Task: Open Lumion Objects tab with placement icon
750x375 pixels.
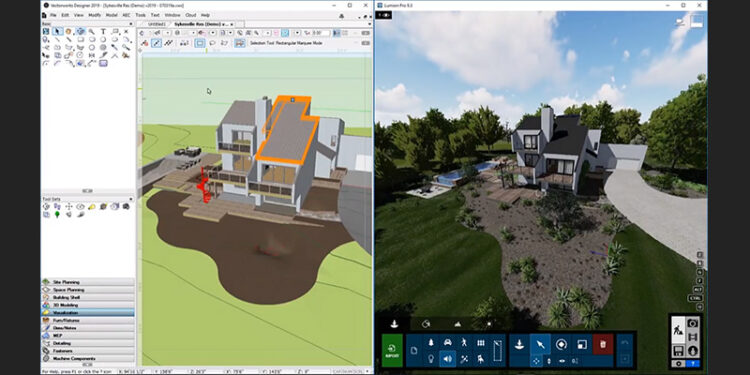Action: 394,324
